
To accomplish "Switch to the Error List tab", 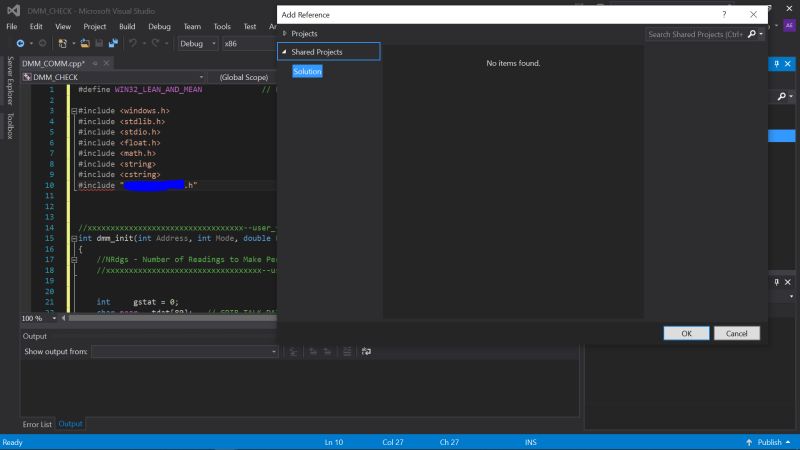I will (x=37, y=424).
